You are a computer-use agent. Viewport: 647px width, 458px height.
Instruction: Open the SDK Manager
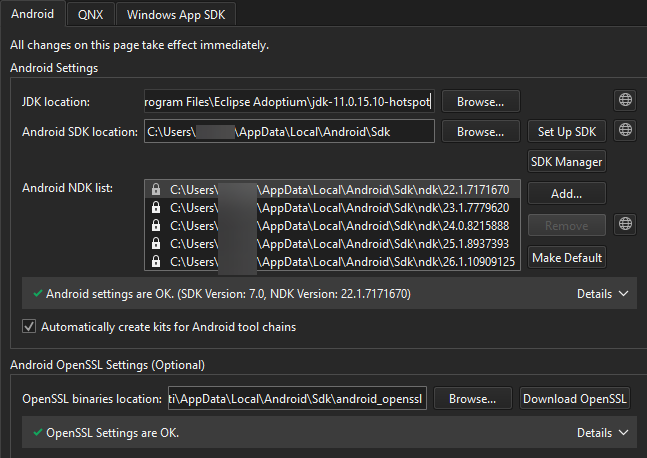pos(566,162)
